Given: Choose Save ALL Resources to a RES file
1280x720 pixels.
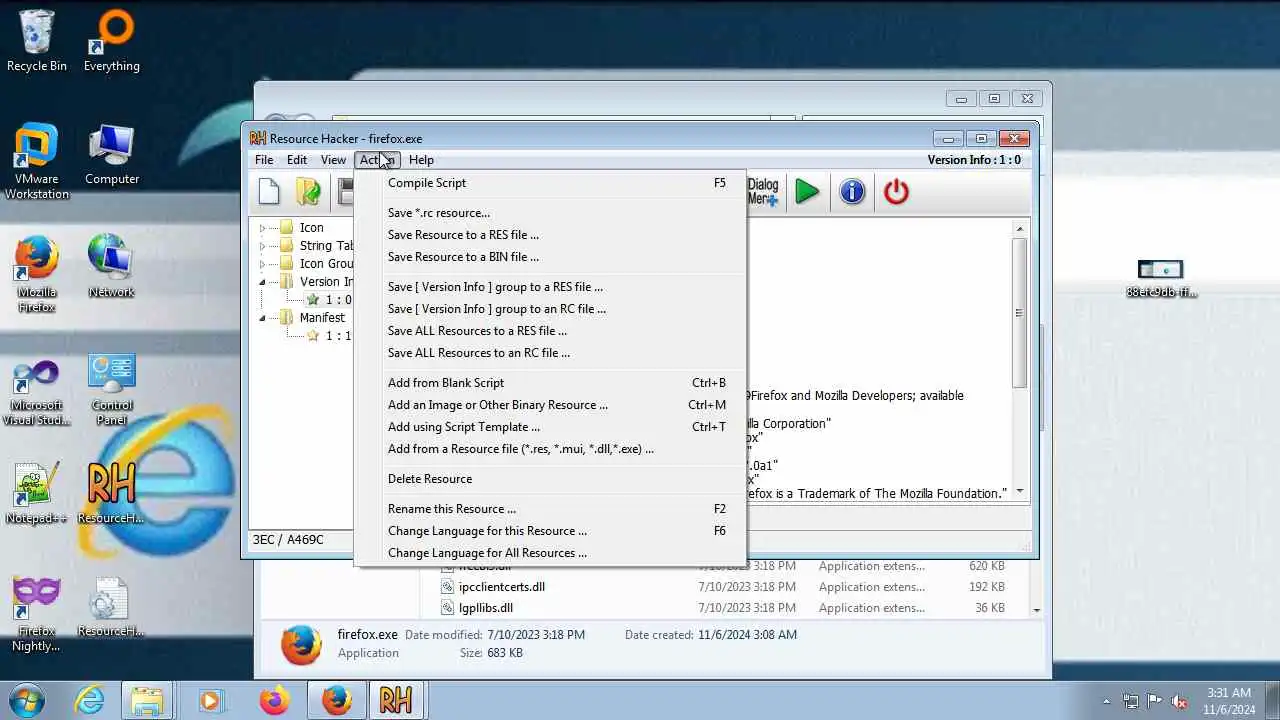Looking at the screenshot, I should [x=550, y=331].
